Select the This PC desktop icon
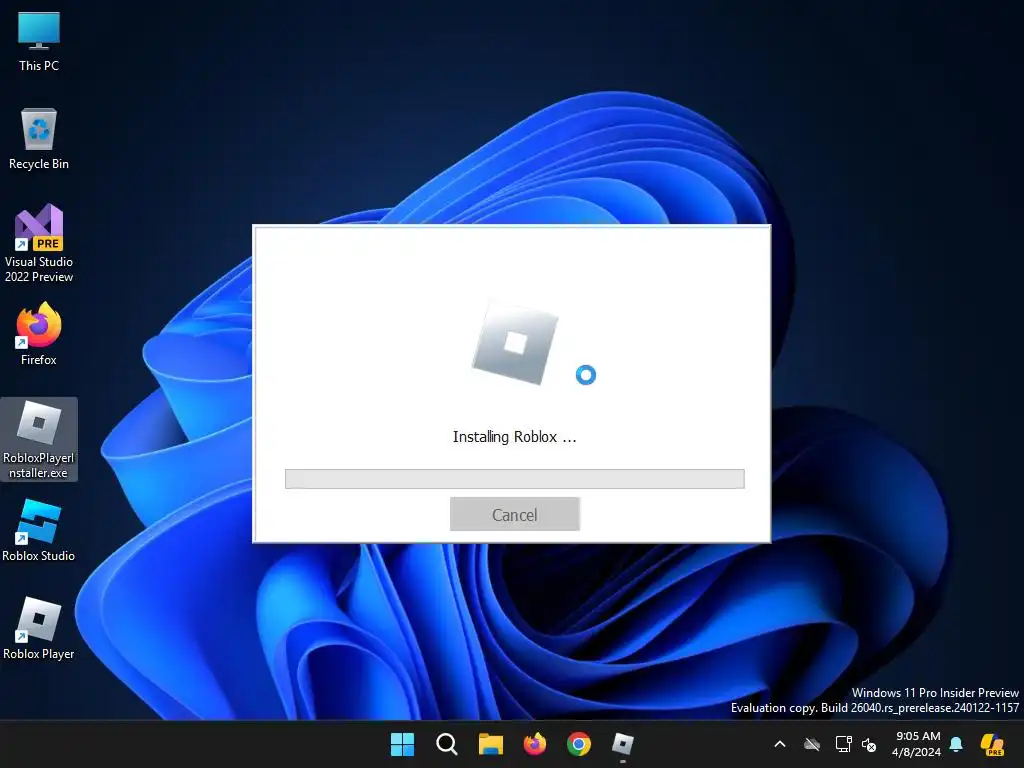 pos(39,41)
